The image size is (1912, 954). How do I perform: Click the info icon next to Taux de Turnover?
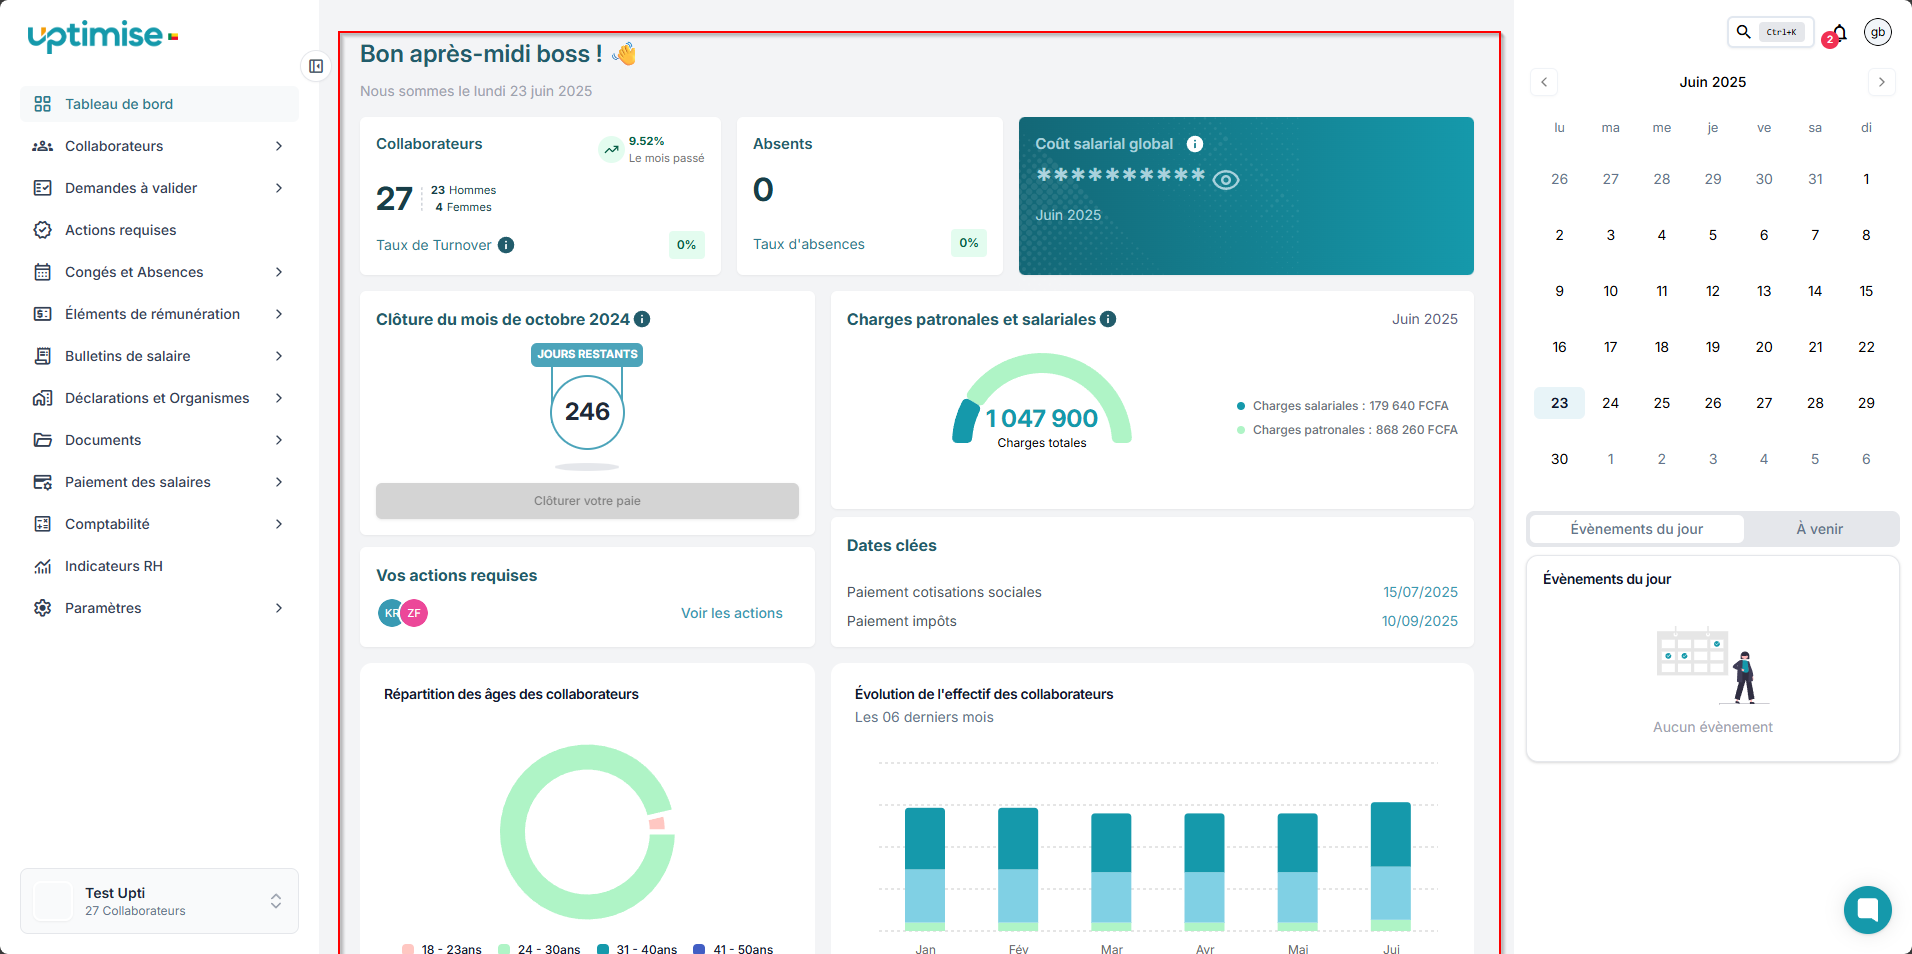pyautogui.click(x=506, y=245)
